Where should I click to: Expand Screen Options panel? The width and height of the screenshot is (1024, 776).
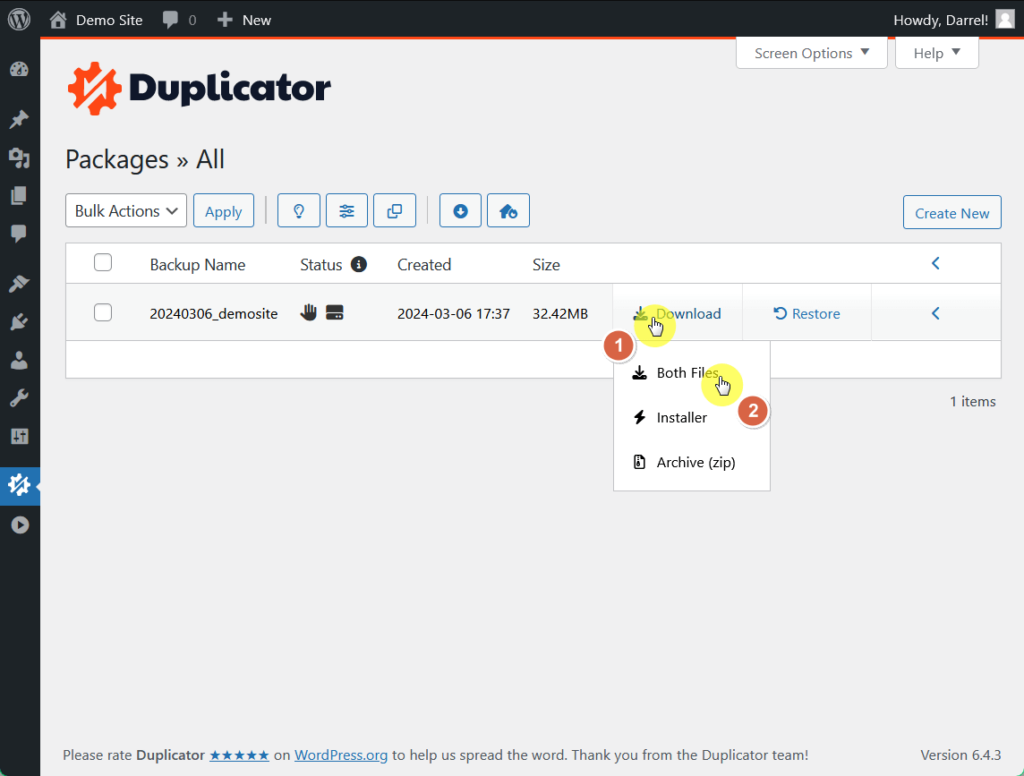click(811, 53)
